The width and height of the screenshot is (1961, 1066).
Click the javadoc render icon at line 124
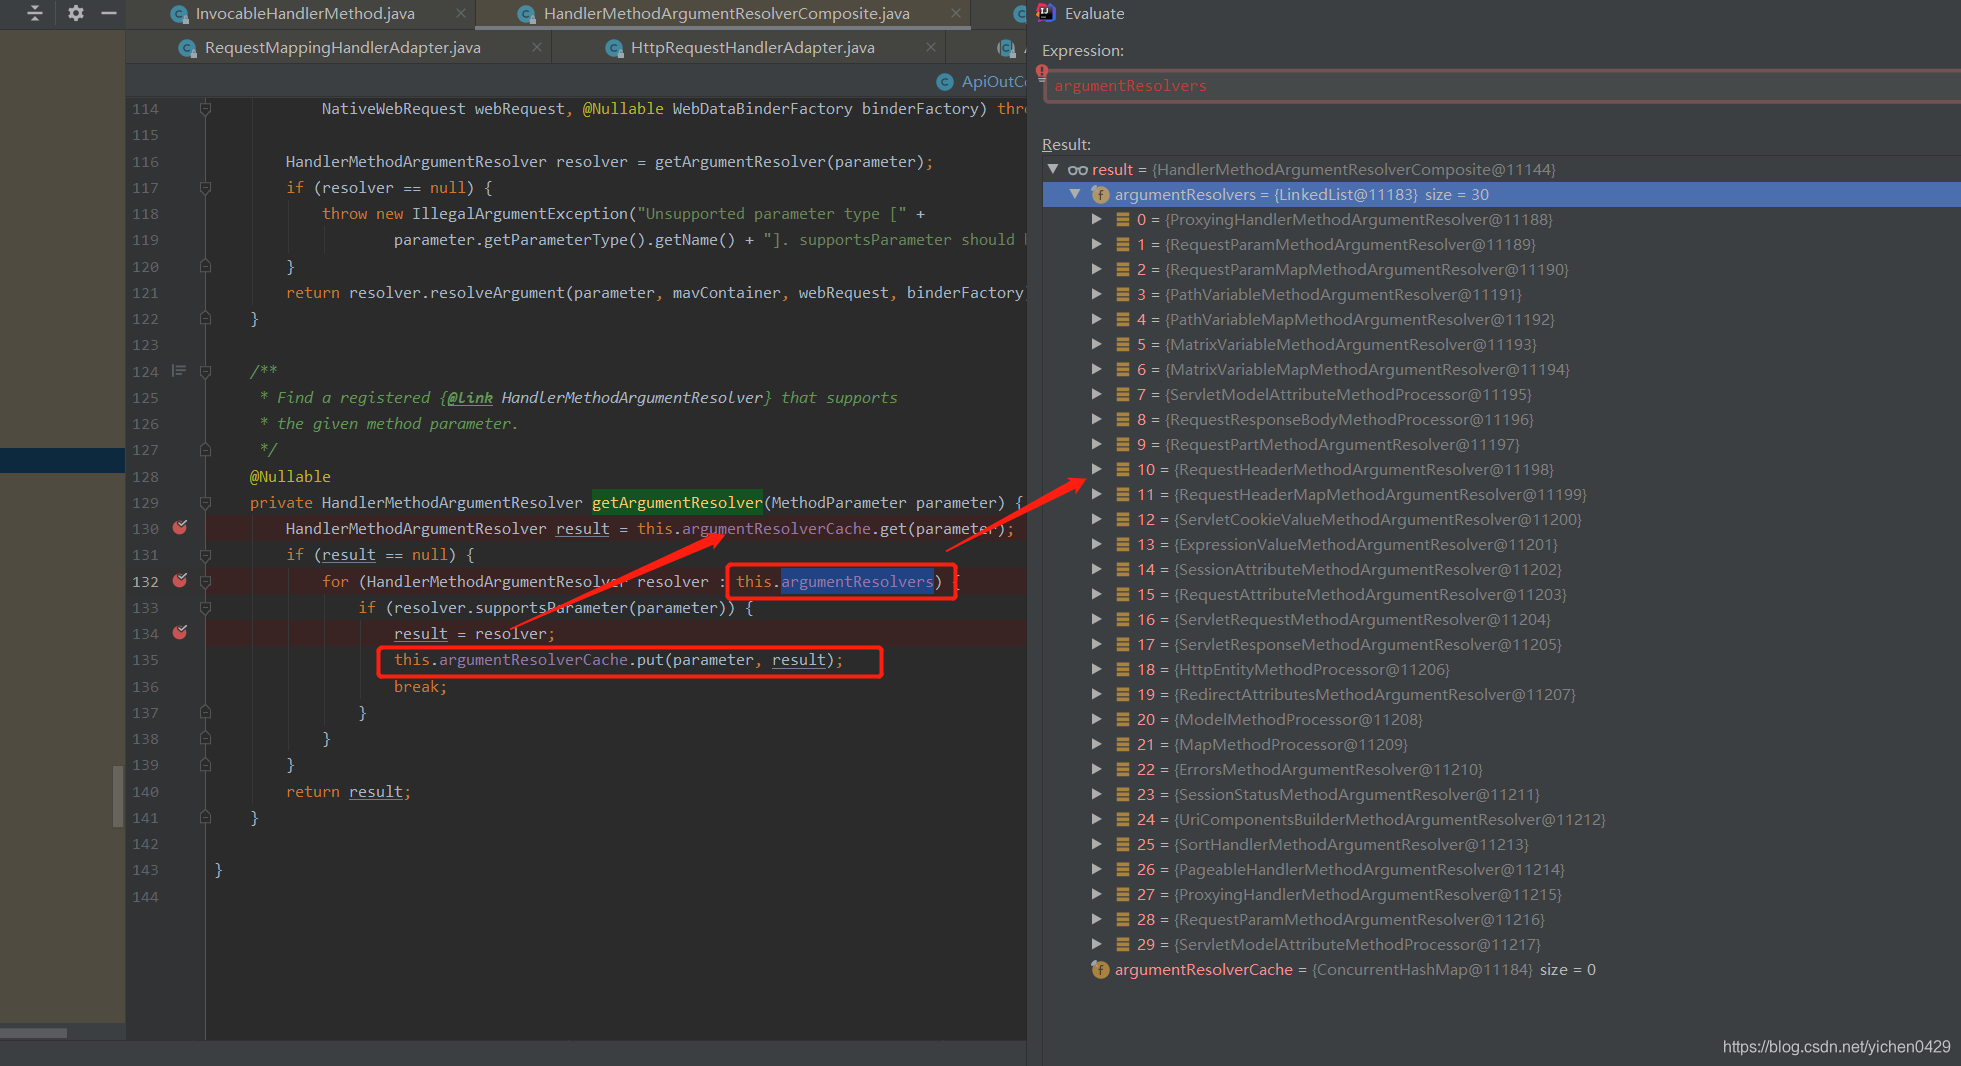[x=179, y=371]
